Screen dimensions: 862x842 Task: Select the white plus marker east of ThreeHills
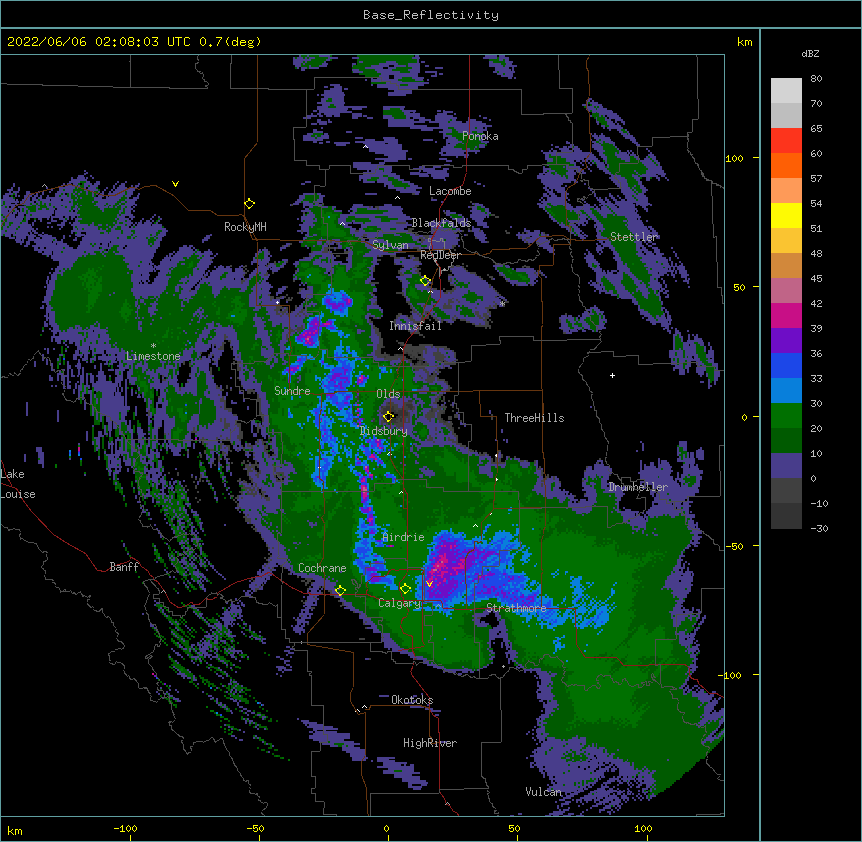pos(612,375)
